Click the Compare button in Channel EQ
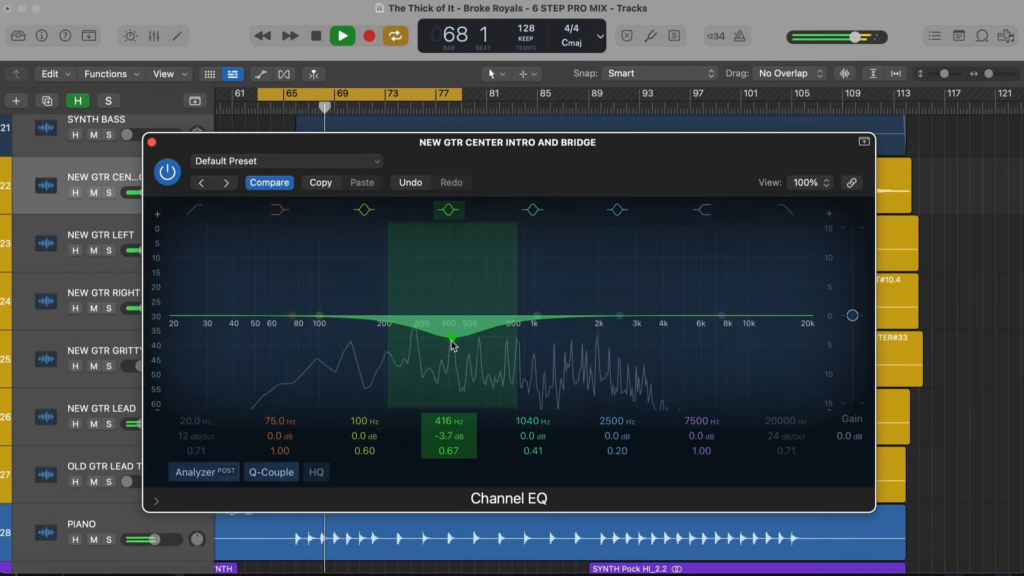Screen dimensions: 1024x576 [269, 182]
